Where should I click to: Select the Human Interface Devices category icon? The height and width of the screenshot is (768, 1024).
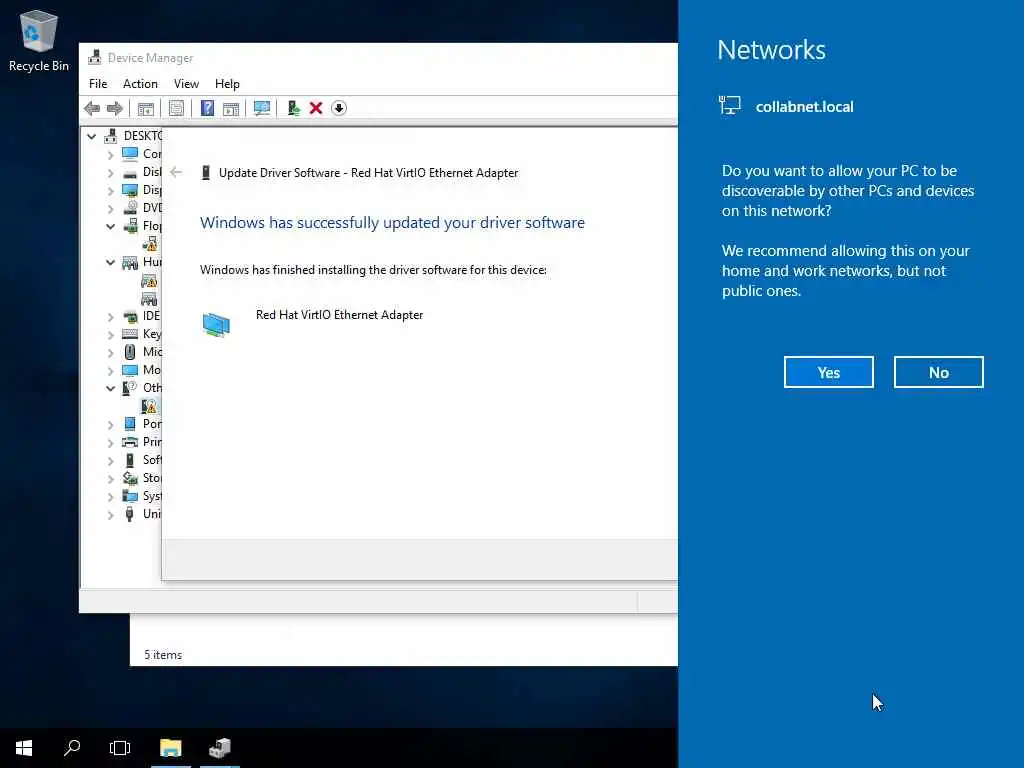click(x=130, y=263)
